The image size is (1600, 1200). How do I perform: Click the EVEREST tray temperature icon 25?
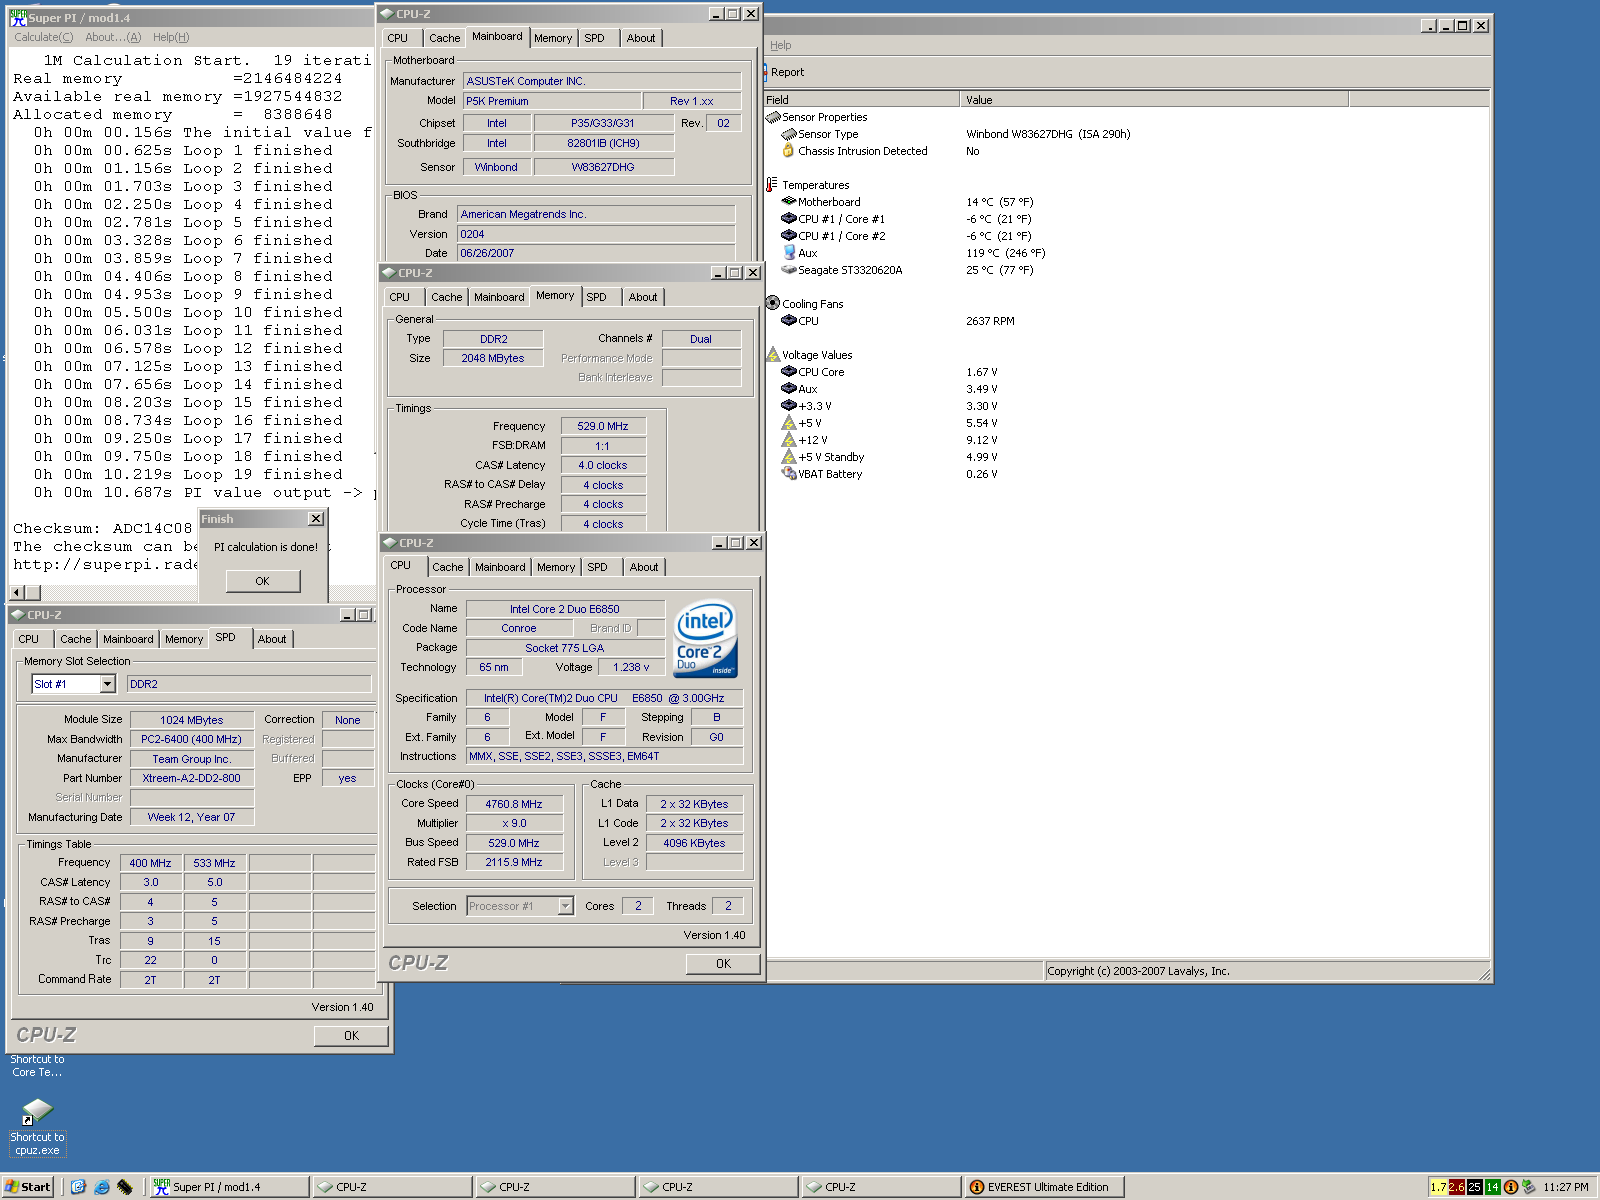coord(1474,1187)
